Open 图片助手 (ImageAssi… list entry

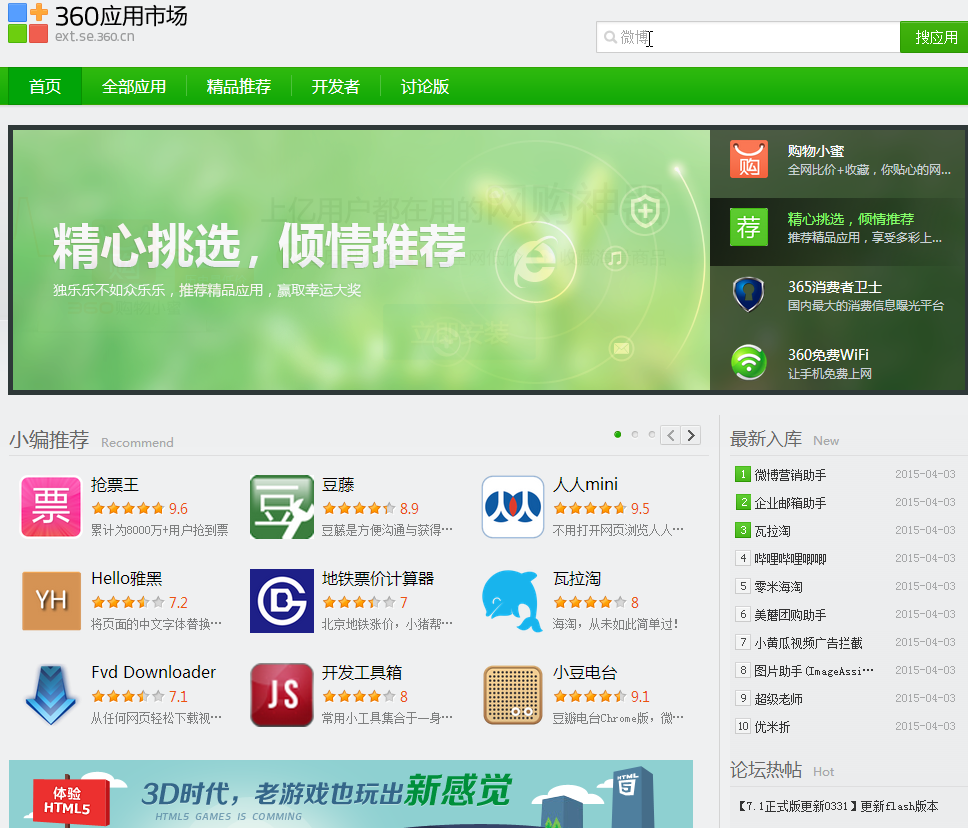(814, 671)
